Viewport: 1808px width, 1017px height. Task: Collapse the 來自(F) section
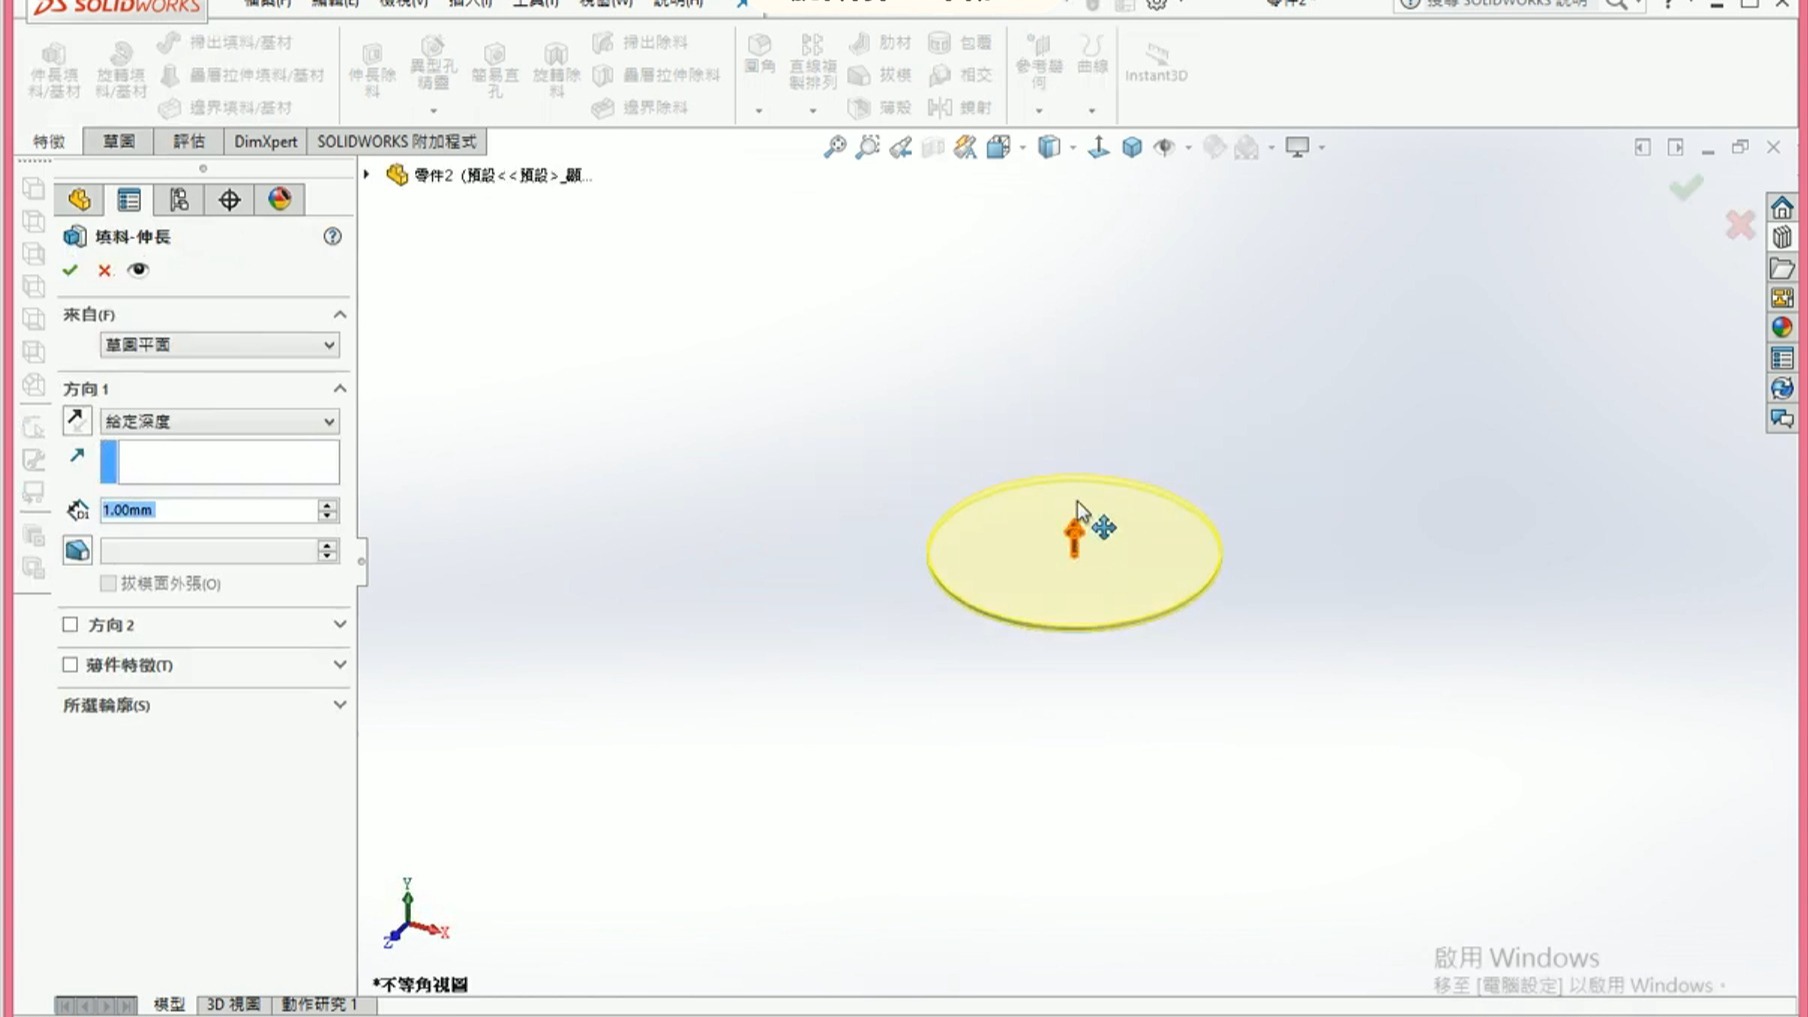point(340,314)
